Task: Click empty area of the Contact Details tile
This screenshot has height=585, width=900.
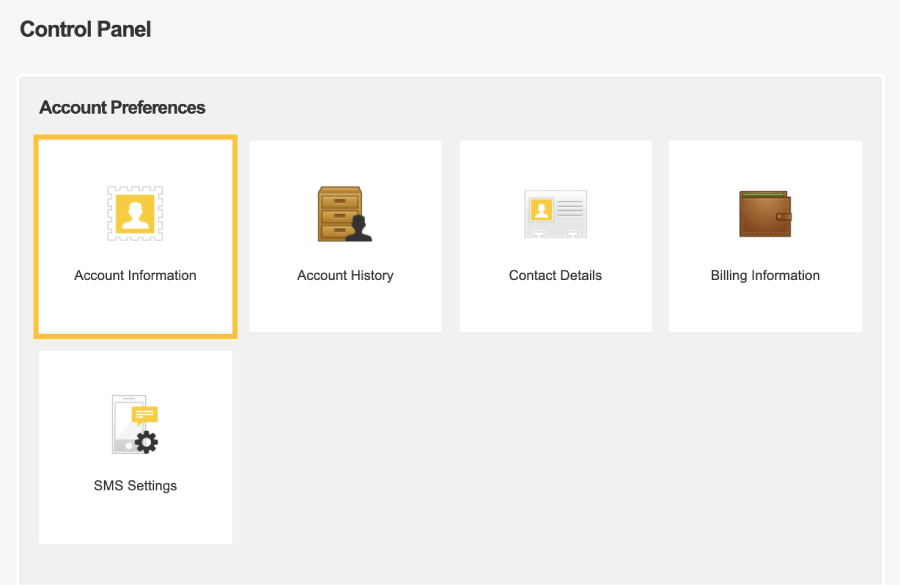Action: pos(555,307)
